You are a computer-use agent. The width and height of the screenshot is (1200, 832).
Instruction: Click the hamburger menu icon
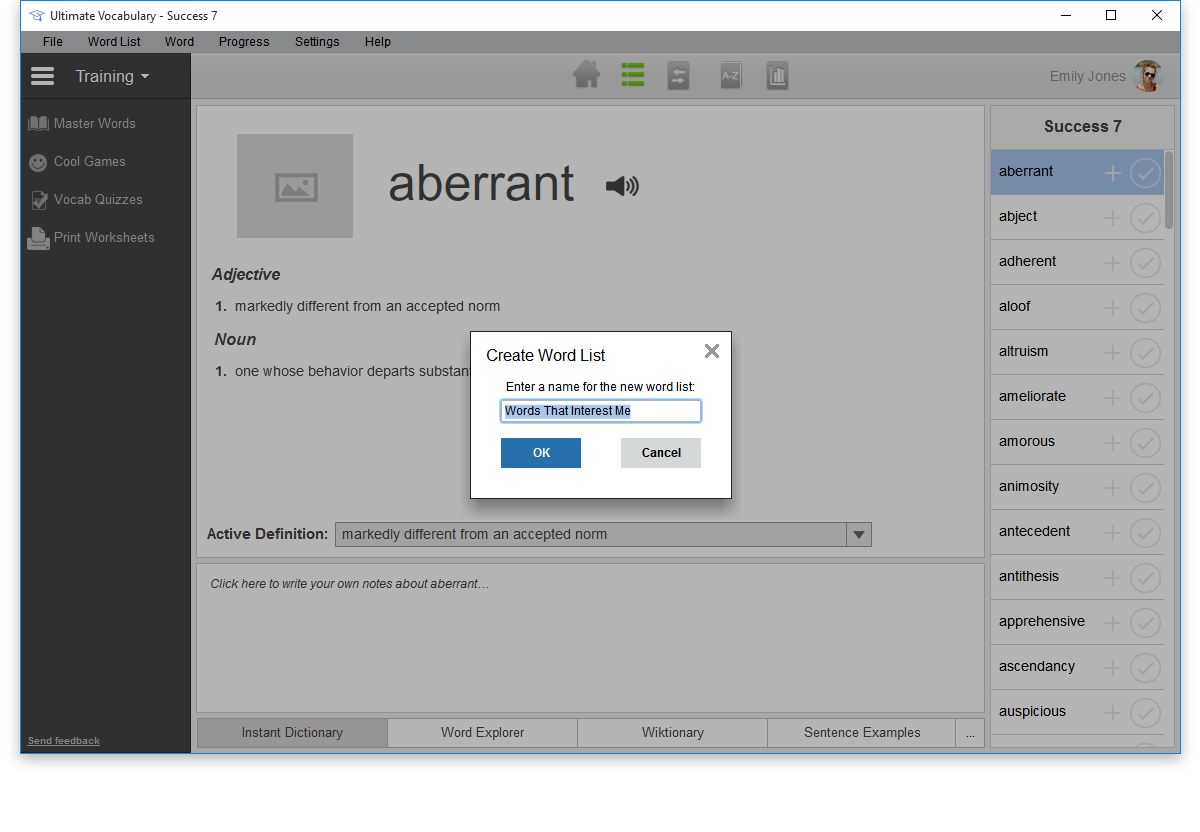click(x=42, y=77)
